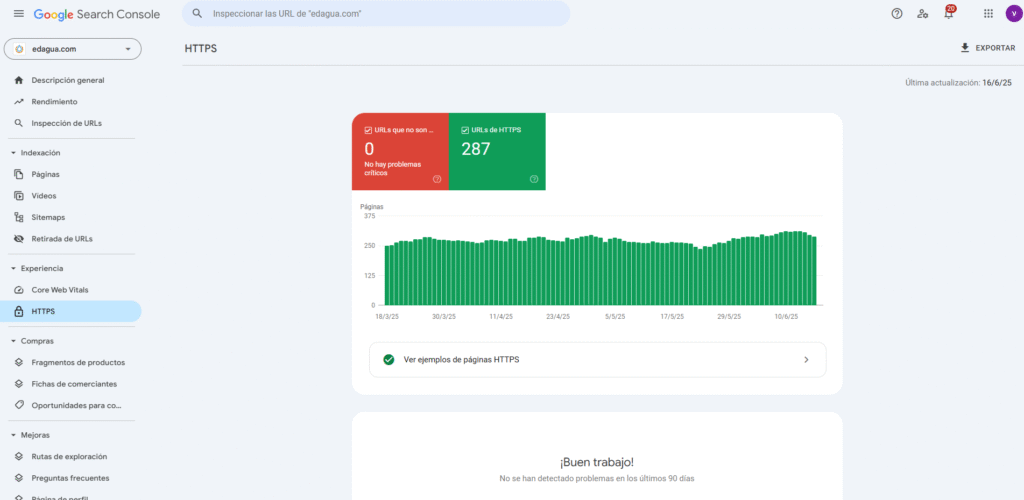Open Sitemaps in the sidebar
Viewport: 1024px width, 500px height.
tap(48, 217)
